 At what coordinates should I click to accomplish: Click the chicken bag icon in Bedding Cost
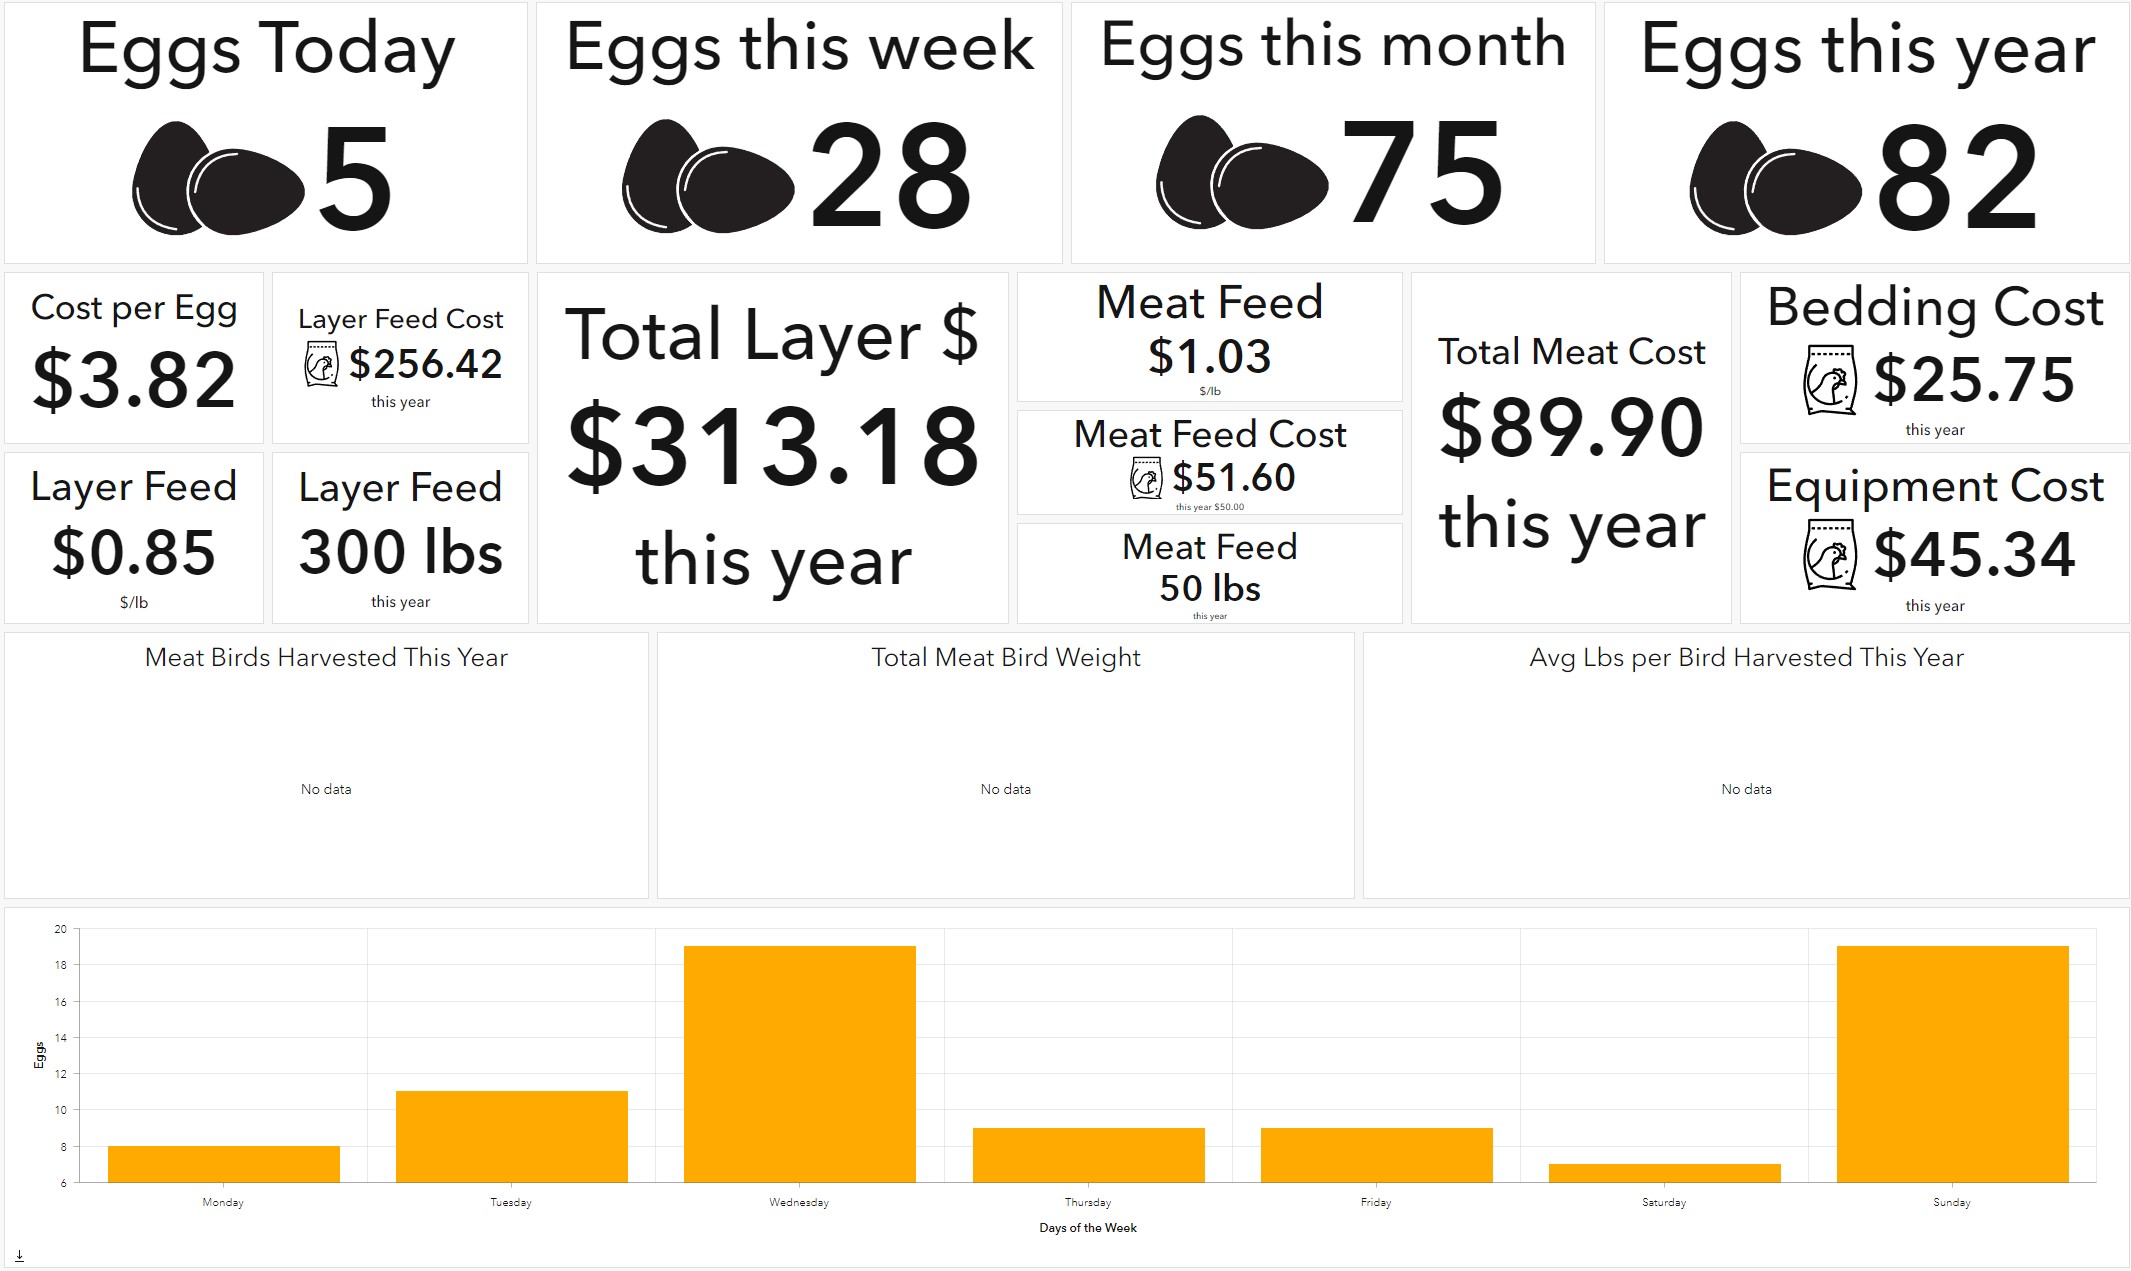pyautogui.click(x=1830, y=381)
